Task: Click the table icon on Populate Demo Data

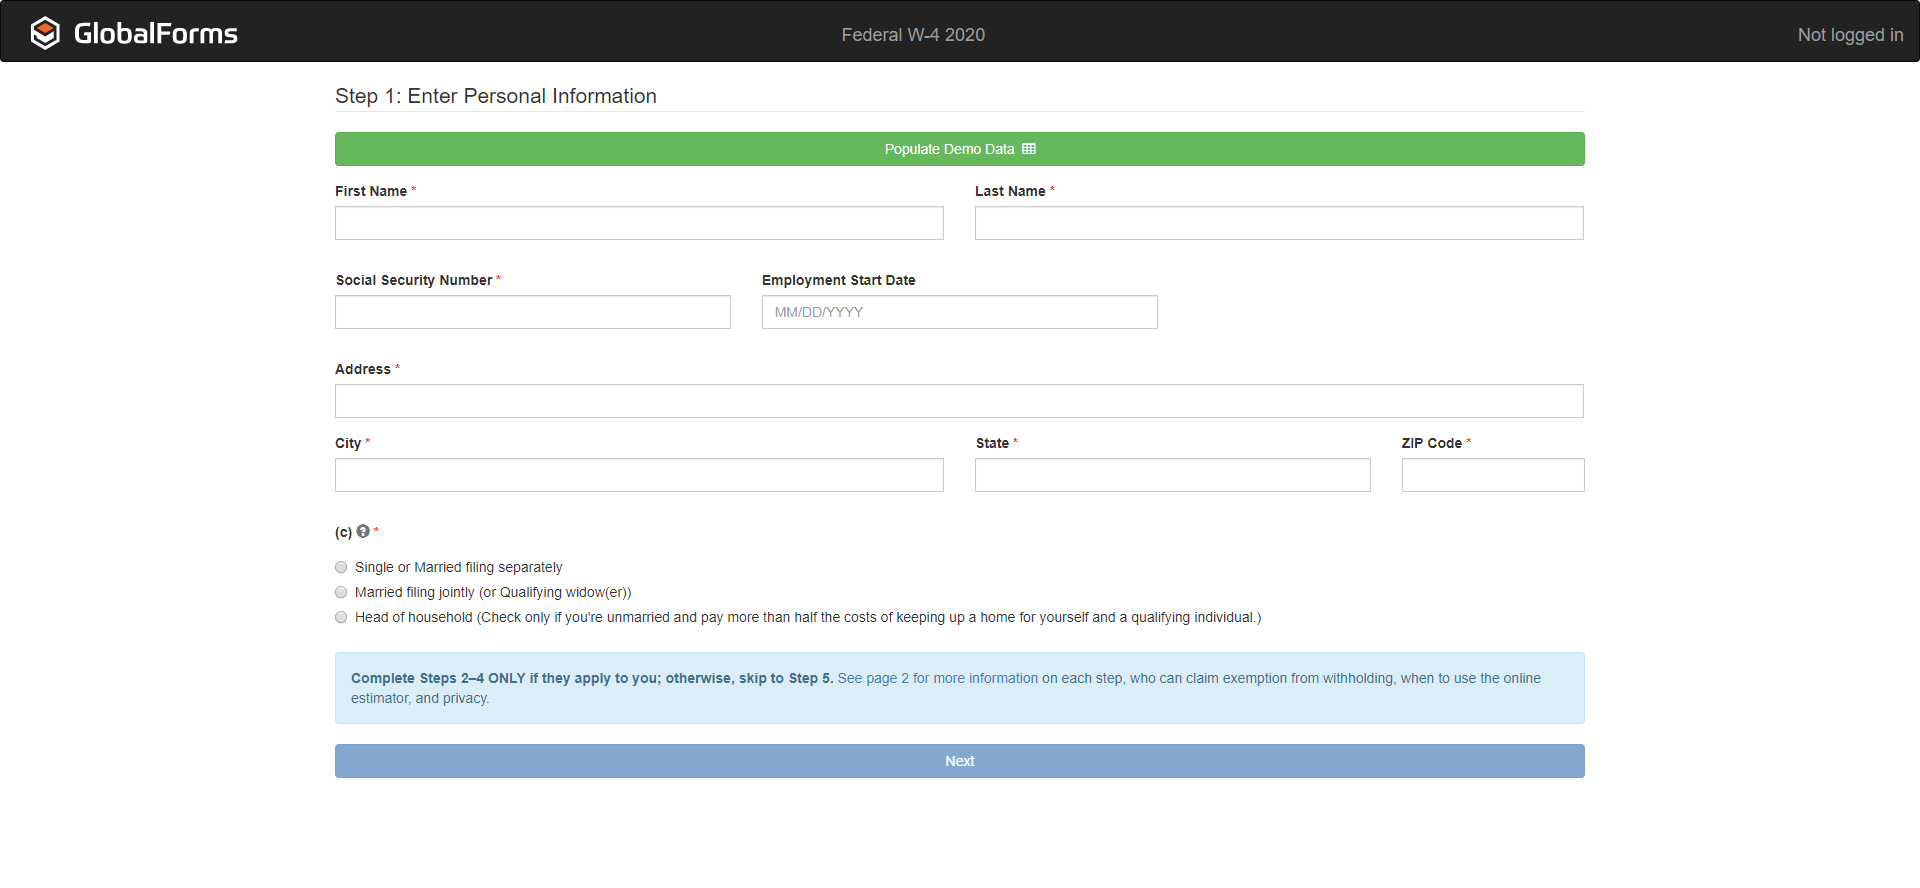Action: tap(1029, 149)
